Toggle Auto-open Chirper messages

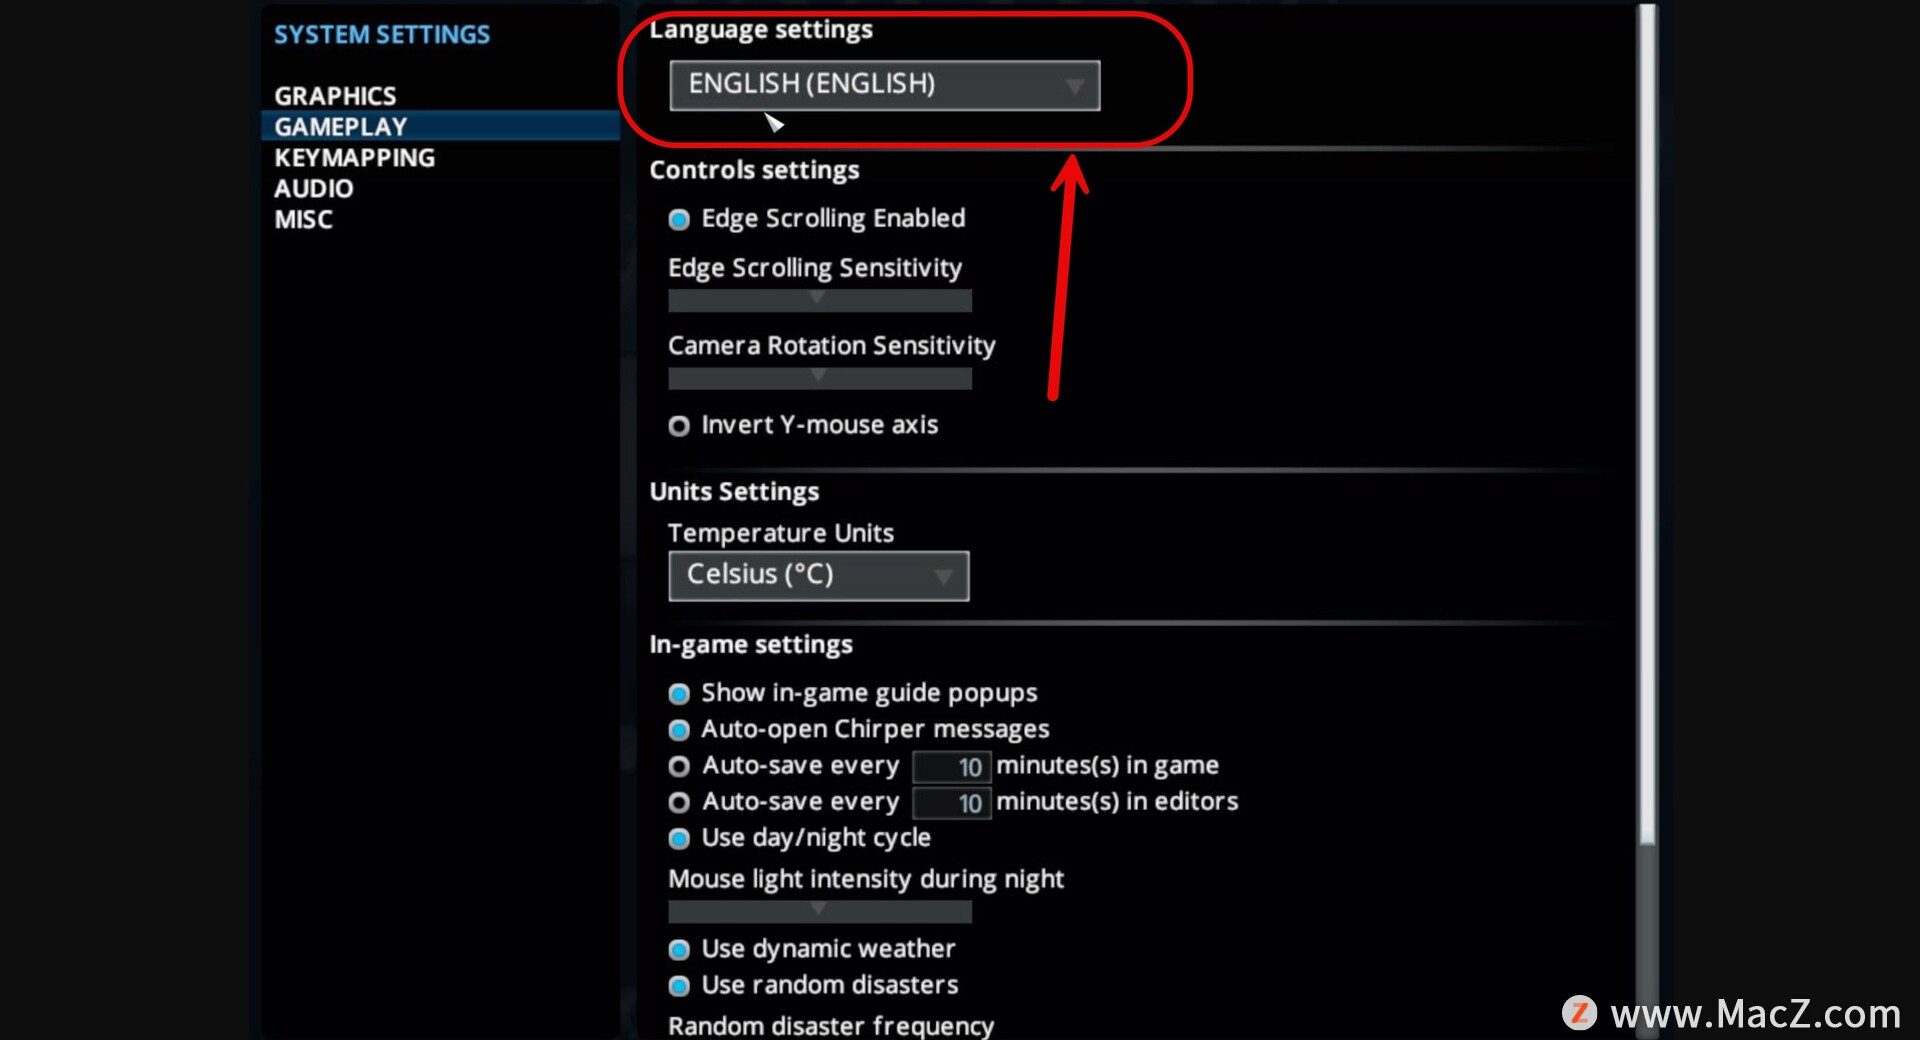click(679, 730)
